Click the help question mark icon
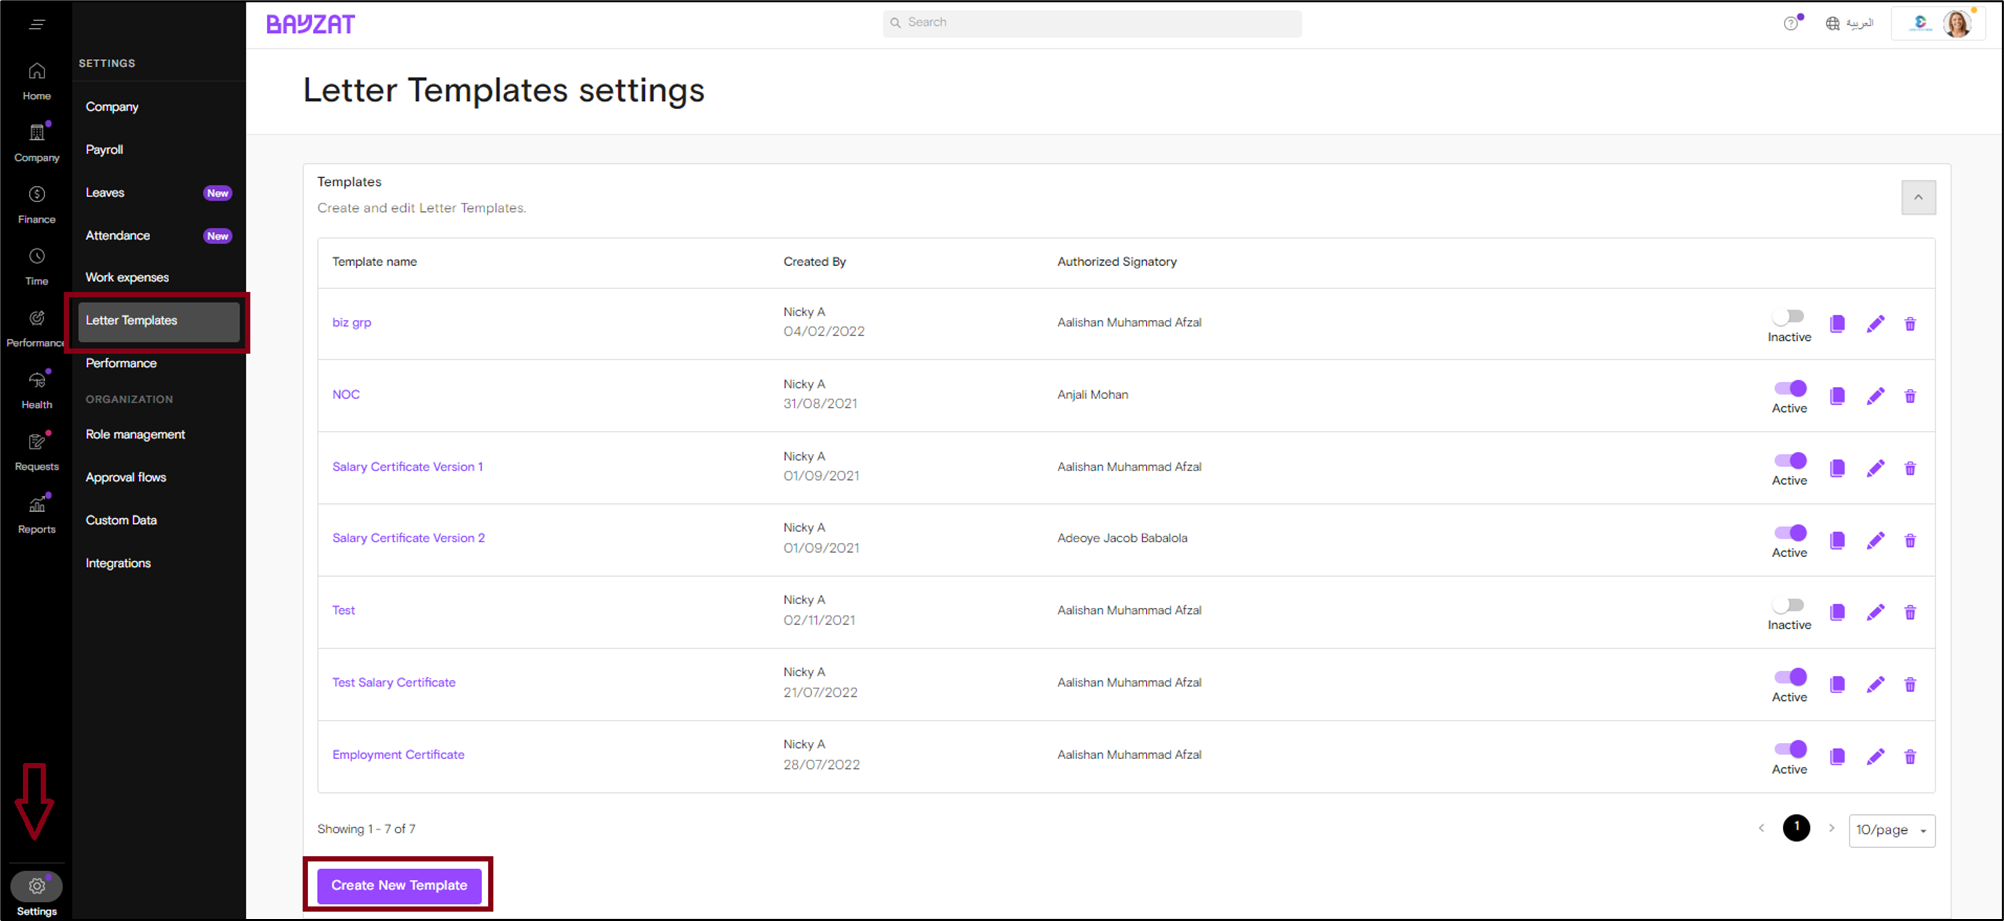Viewport: 2004px width, 921px height. pos(1791,23)
